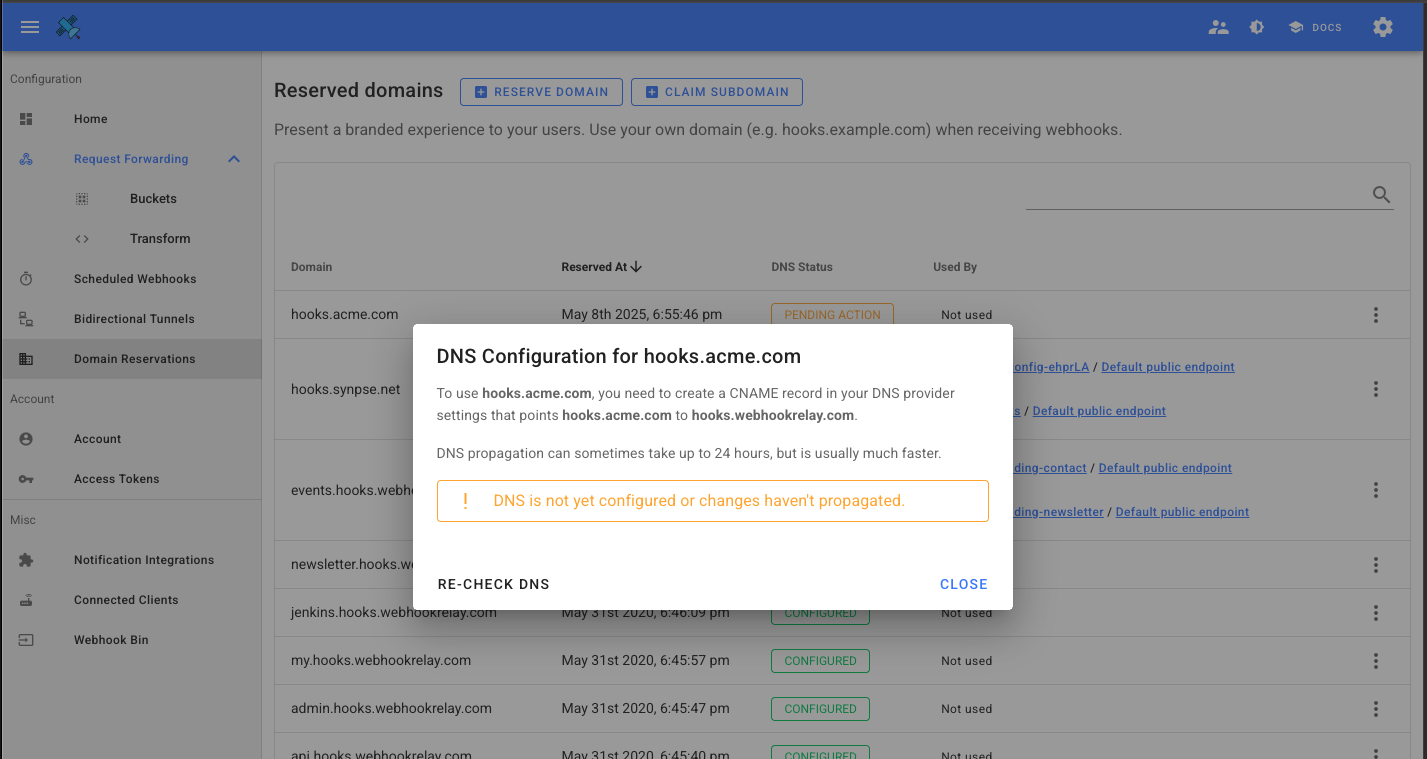Click the Reserve Domain button
Image resolution: width=1427 pixels, height=759 pixels.
click(541, 92)
